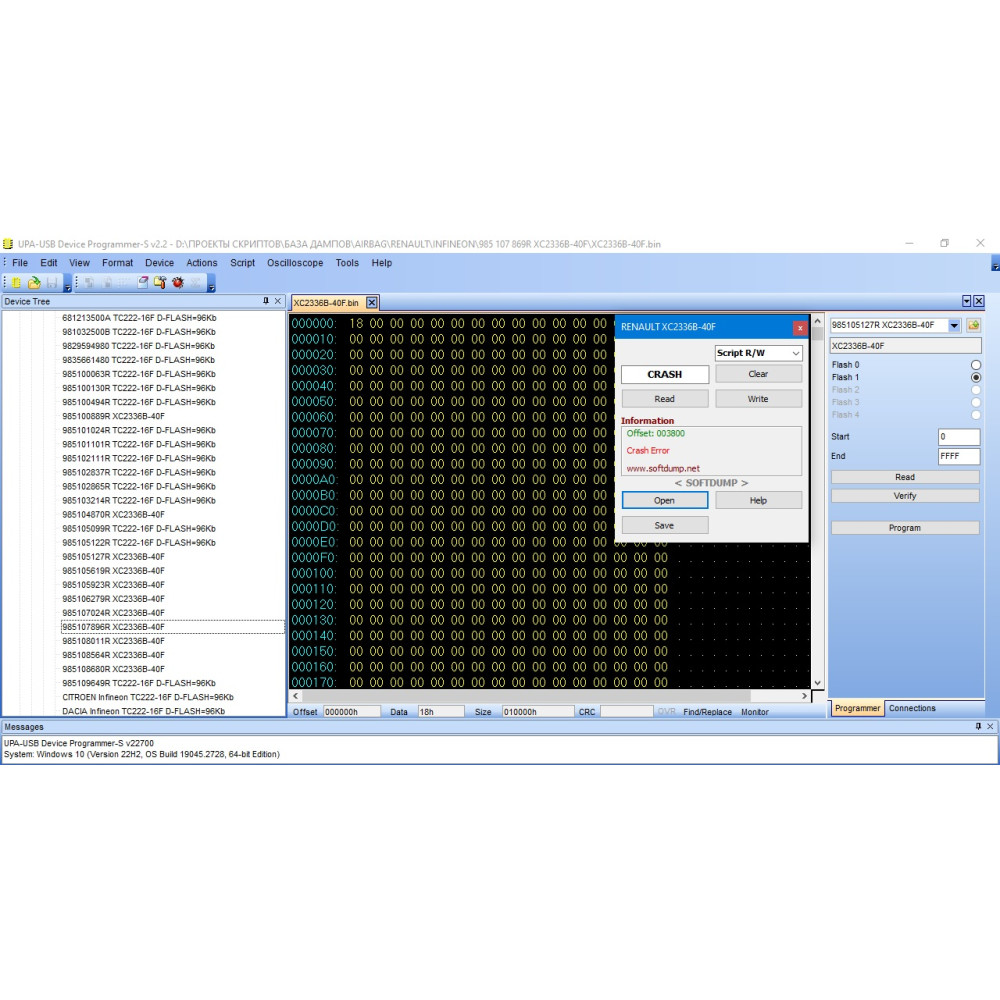The width and height of the screenshot is (1000, 1000).
Task: Click the Help button in dialog
Action: [758, 501]
